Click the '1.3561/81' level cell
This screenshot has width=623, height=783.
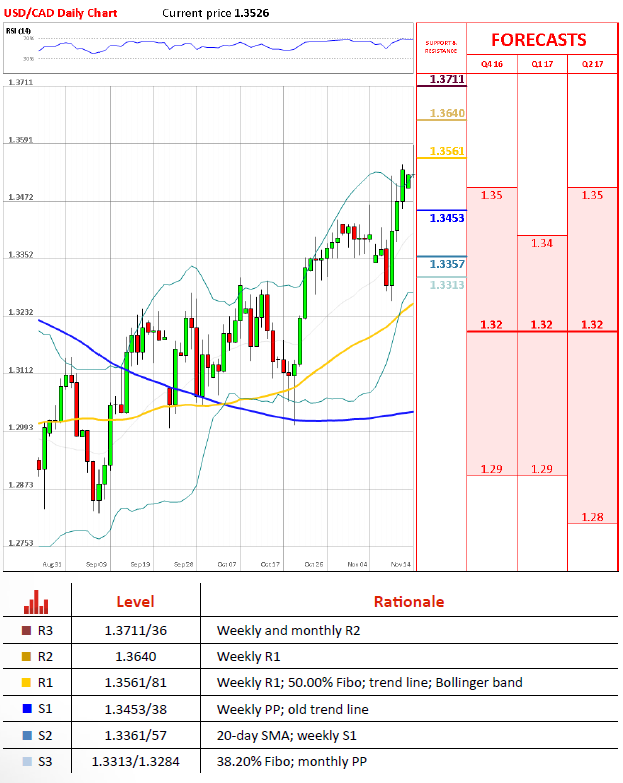click(136, 683)
